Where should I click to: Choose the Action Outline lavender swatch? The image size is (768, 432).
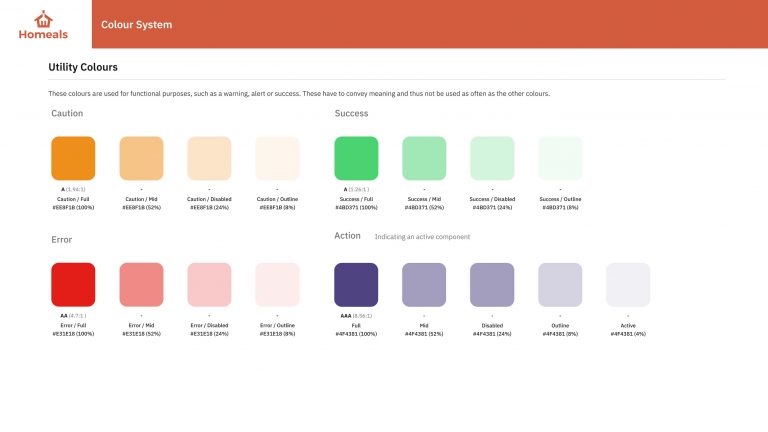(x=560, y=285)
